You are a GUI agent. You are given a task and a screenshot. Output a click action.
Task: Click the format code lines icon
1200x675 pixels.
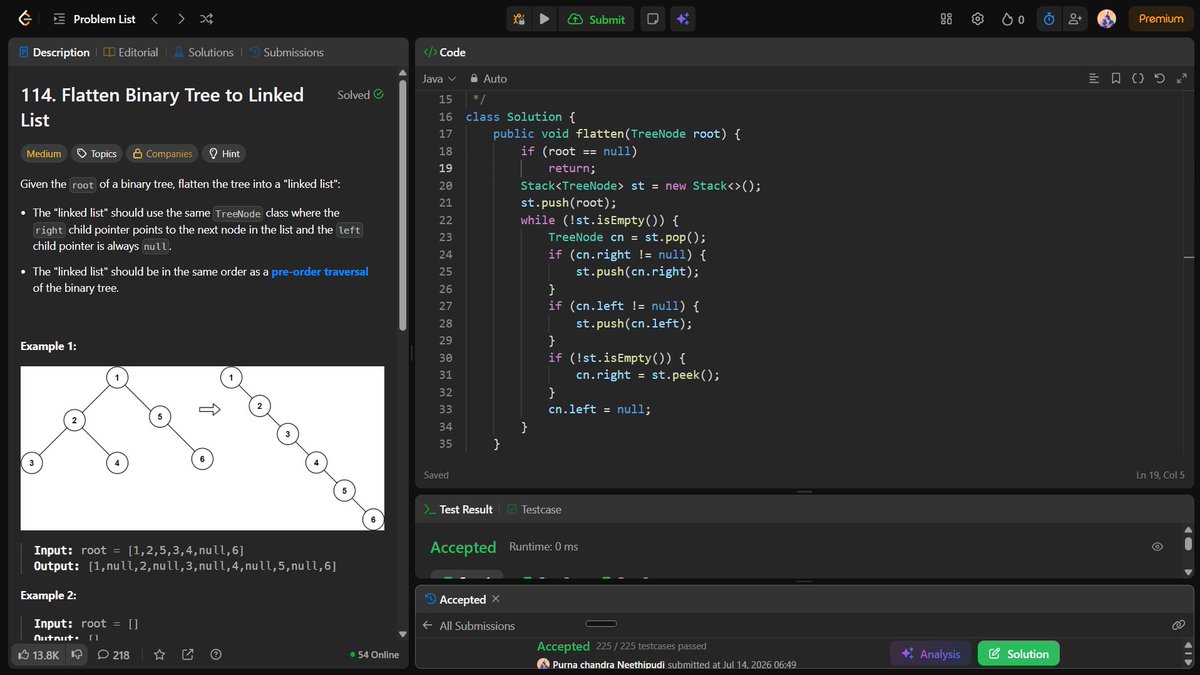pos(1093,78)
